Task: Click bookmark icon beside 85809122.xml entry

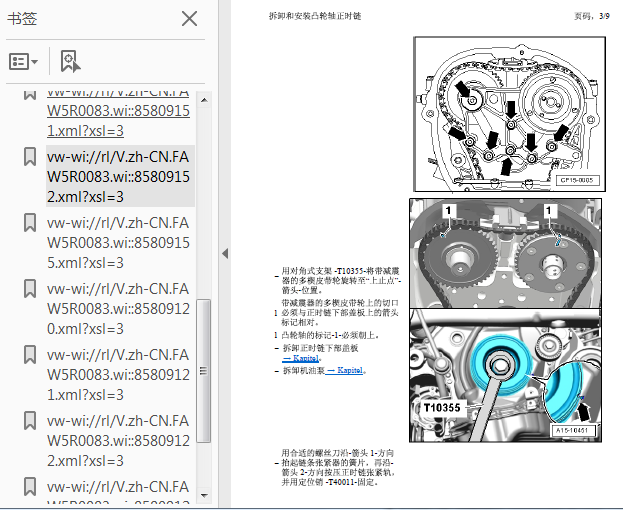Action: (30, 420)
